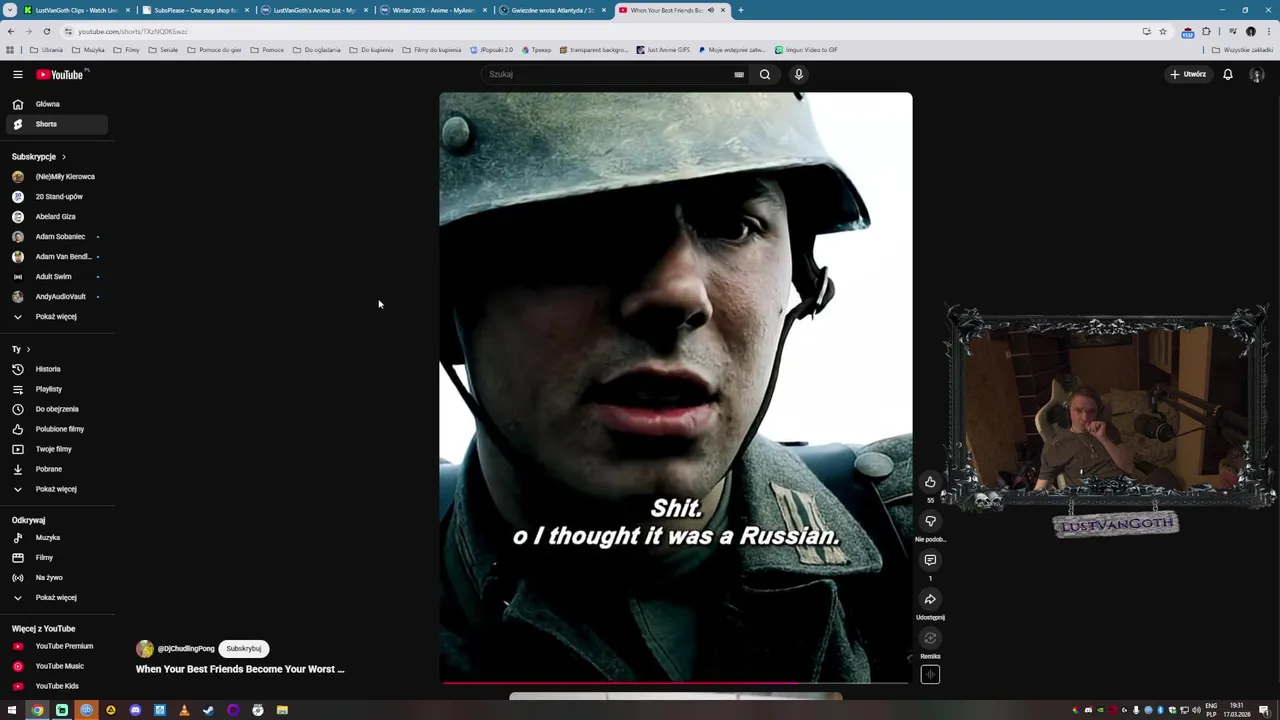Remix this Short

tap(930, 638)
